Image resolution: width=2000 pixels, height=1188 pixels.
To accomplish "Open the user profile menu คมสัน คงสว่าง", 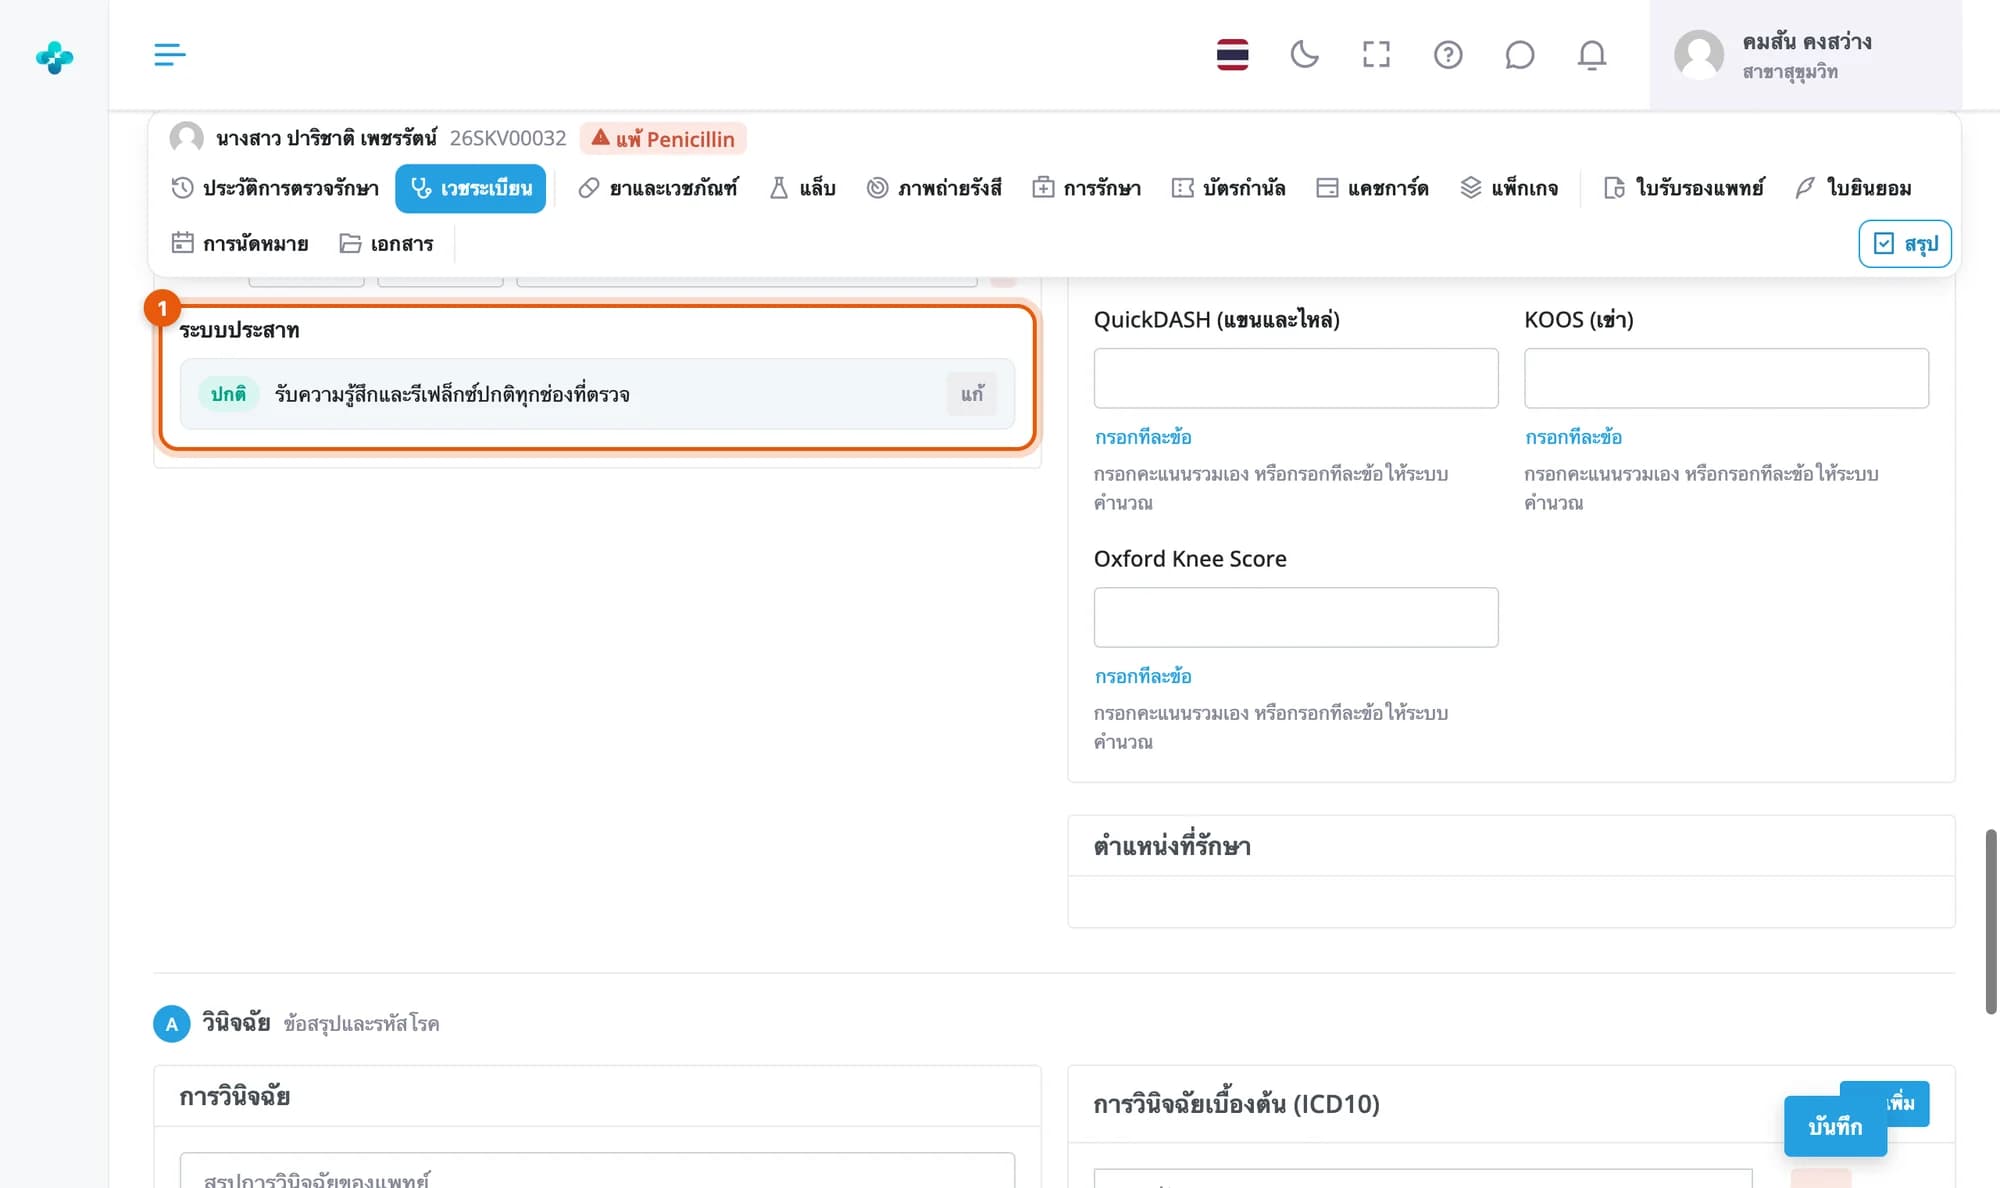I will pyautogui.click(x=1805, y=55).
